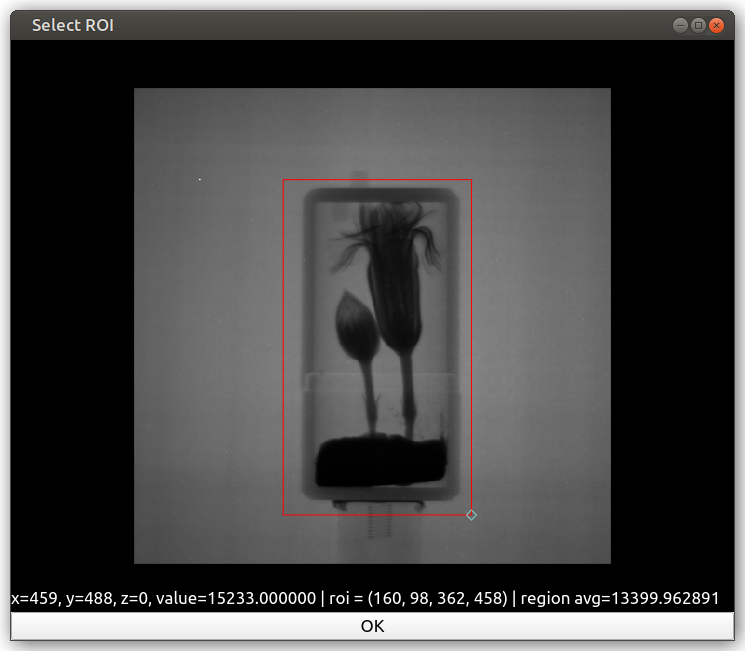Screen dimensions: 745x651
Task: Click the value=15233.000000 readout
Action: [x=236, y=598]
